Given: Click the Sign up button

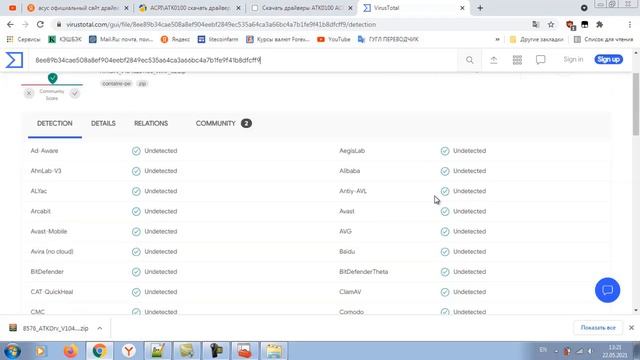Looking at the screenshot, I should [609, 60].
